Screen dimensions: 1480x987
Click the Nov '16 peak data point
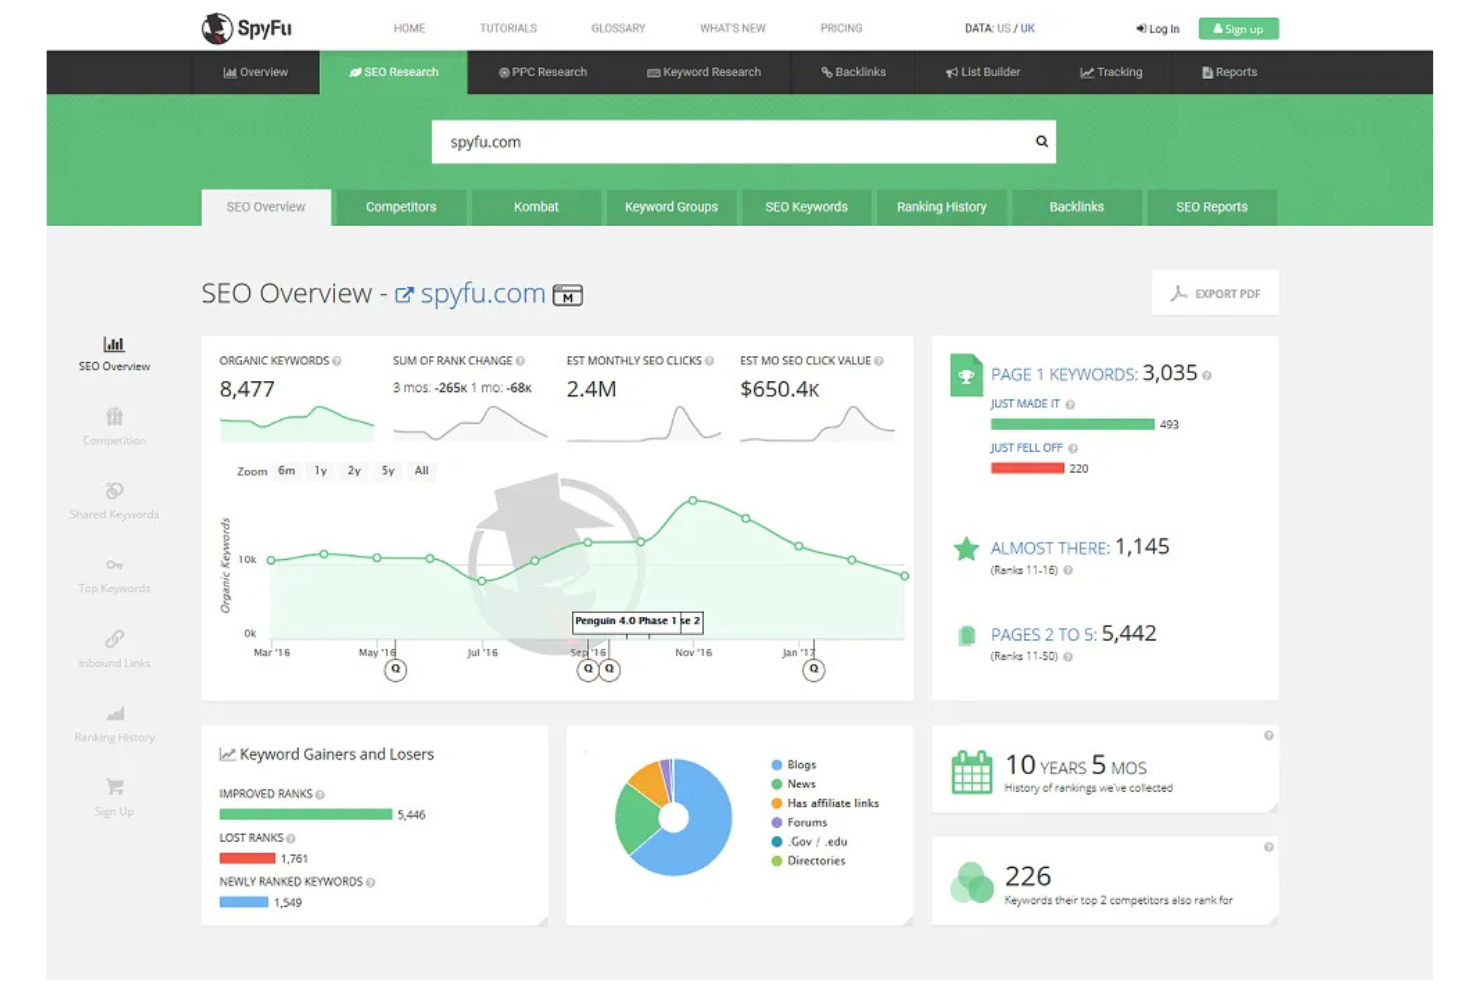pyautogui.click(x=693, y=500)
